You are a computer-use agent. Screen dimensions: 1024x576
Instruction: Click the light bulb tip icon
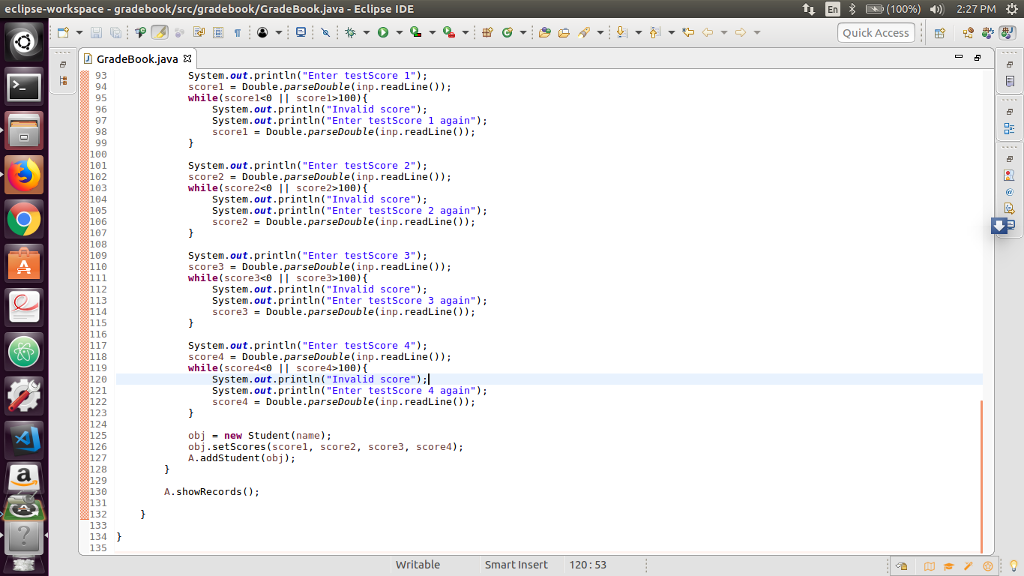point(1014,566)
